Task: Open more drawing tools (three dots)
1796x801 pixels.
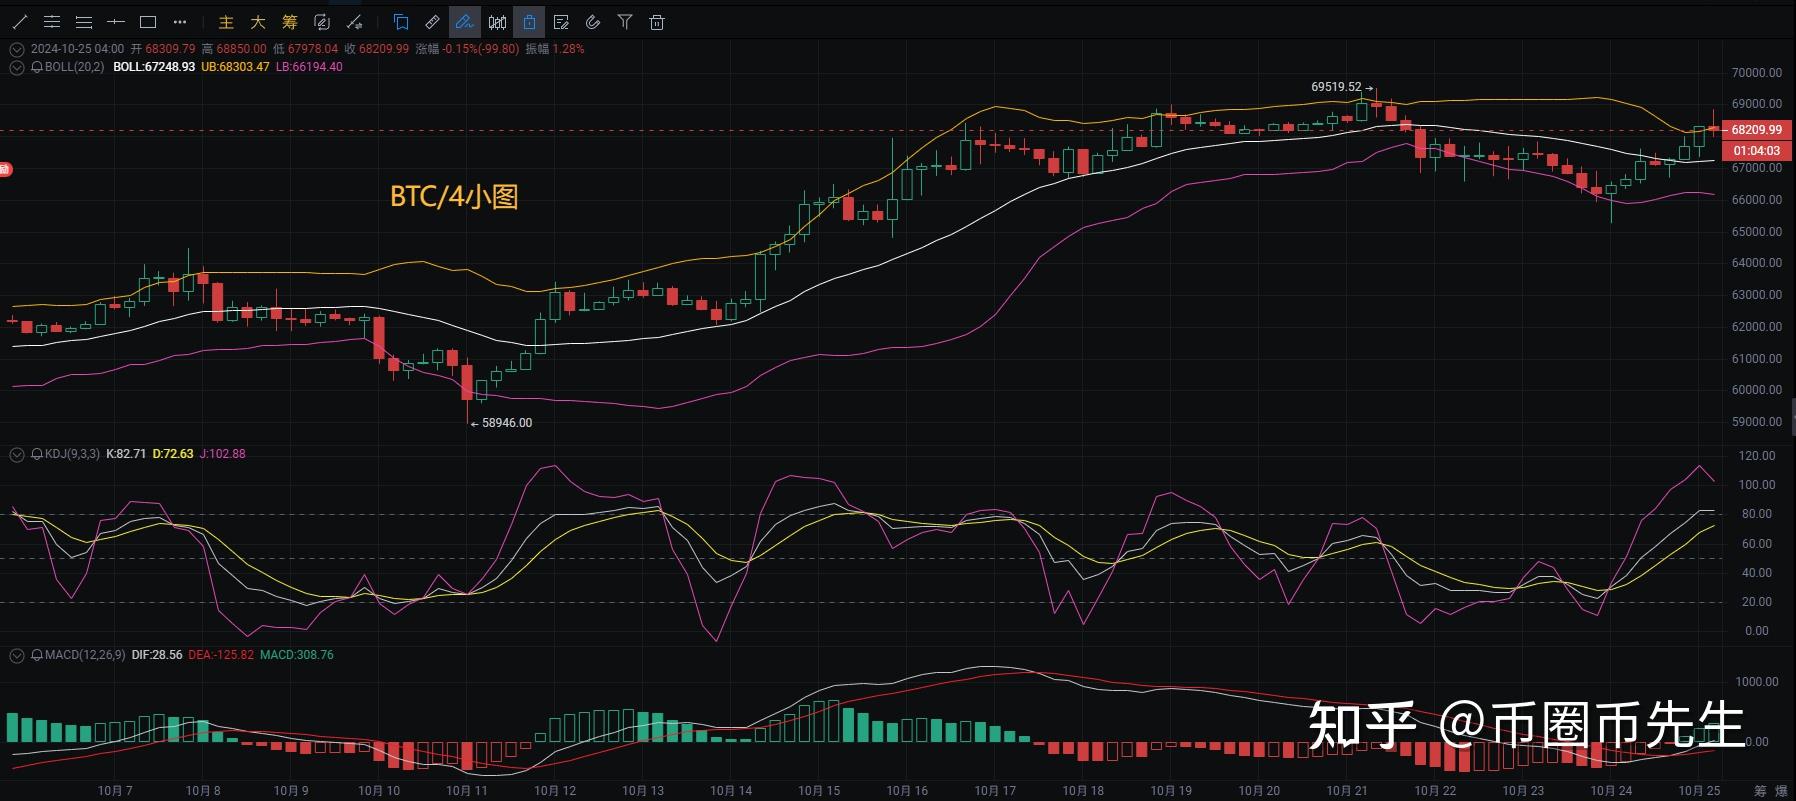Action: (x=180, y=22)
